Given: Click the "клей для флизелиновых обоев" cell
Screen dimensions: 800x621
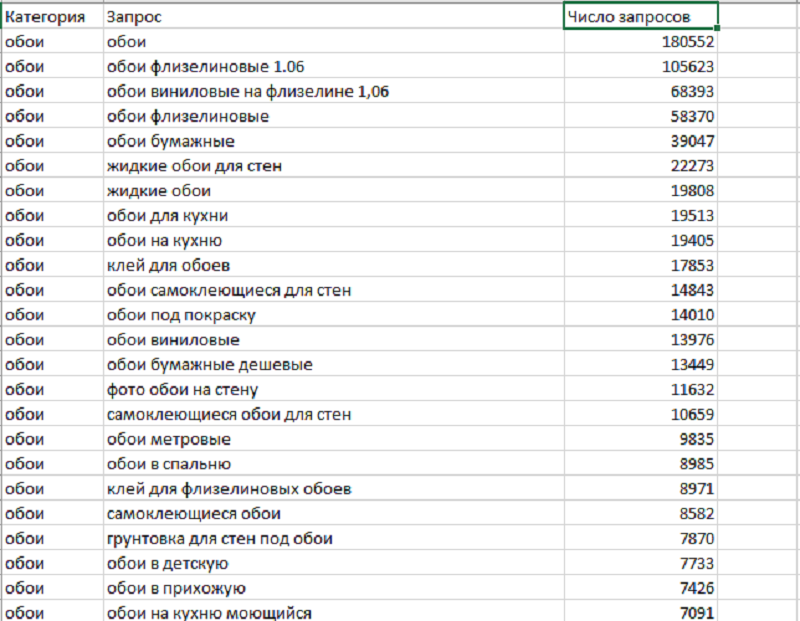Looking at the screenshot, I should coord(333,489).
